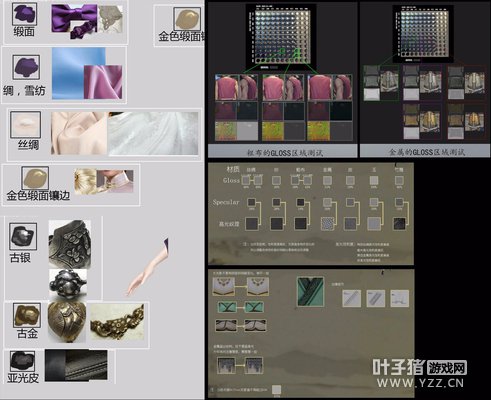Click the 高光纹理 row label

[229, 224]
